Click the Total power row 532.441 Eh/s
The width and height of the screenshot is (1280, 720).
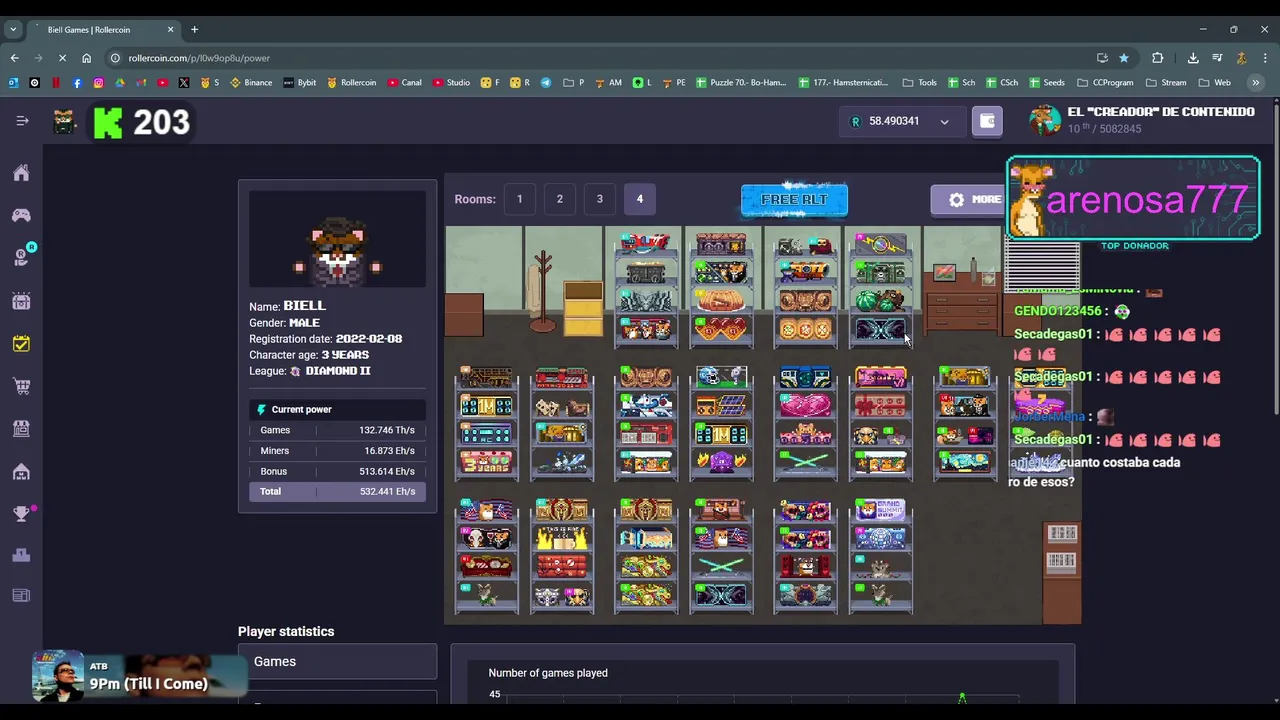coord(337,492)
